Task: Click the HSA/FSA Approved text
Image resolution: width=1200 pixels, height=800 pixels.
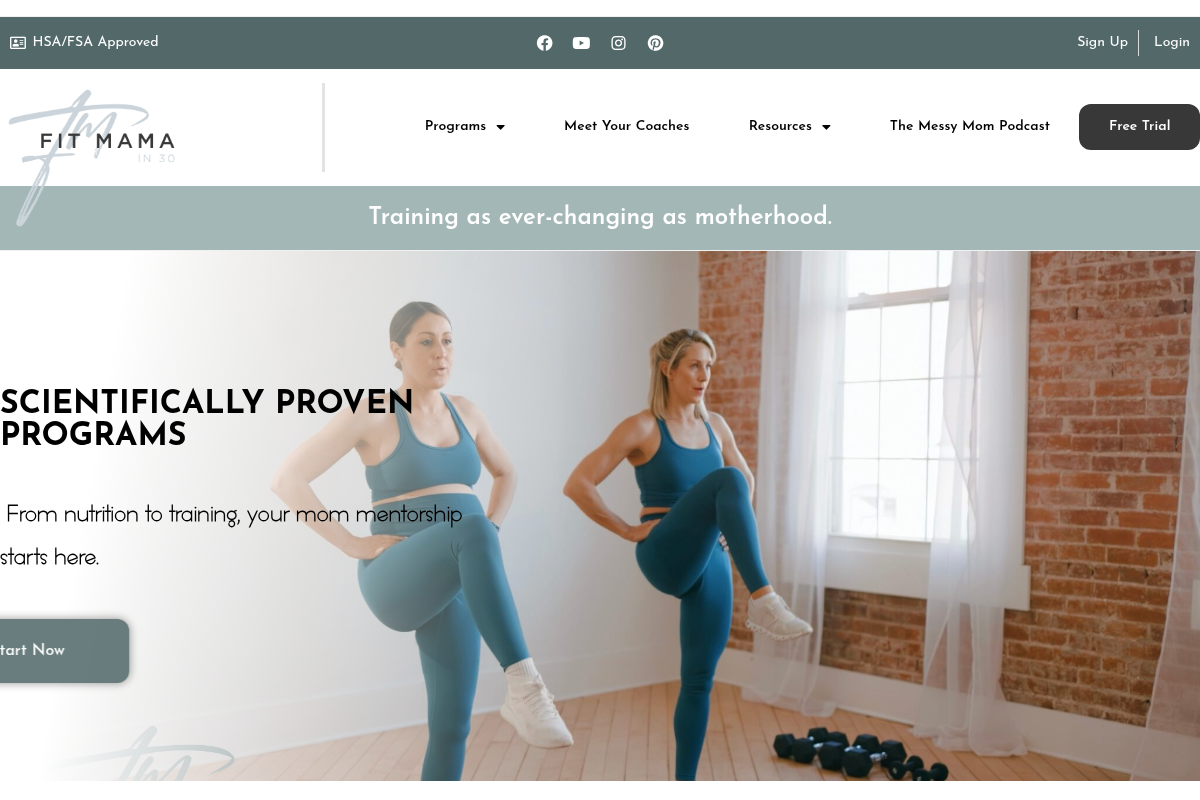Action: pos(96,42)
